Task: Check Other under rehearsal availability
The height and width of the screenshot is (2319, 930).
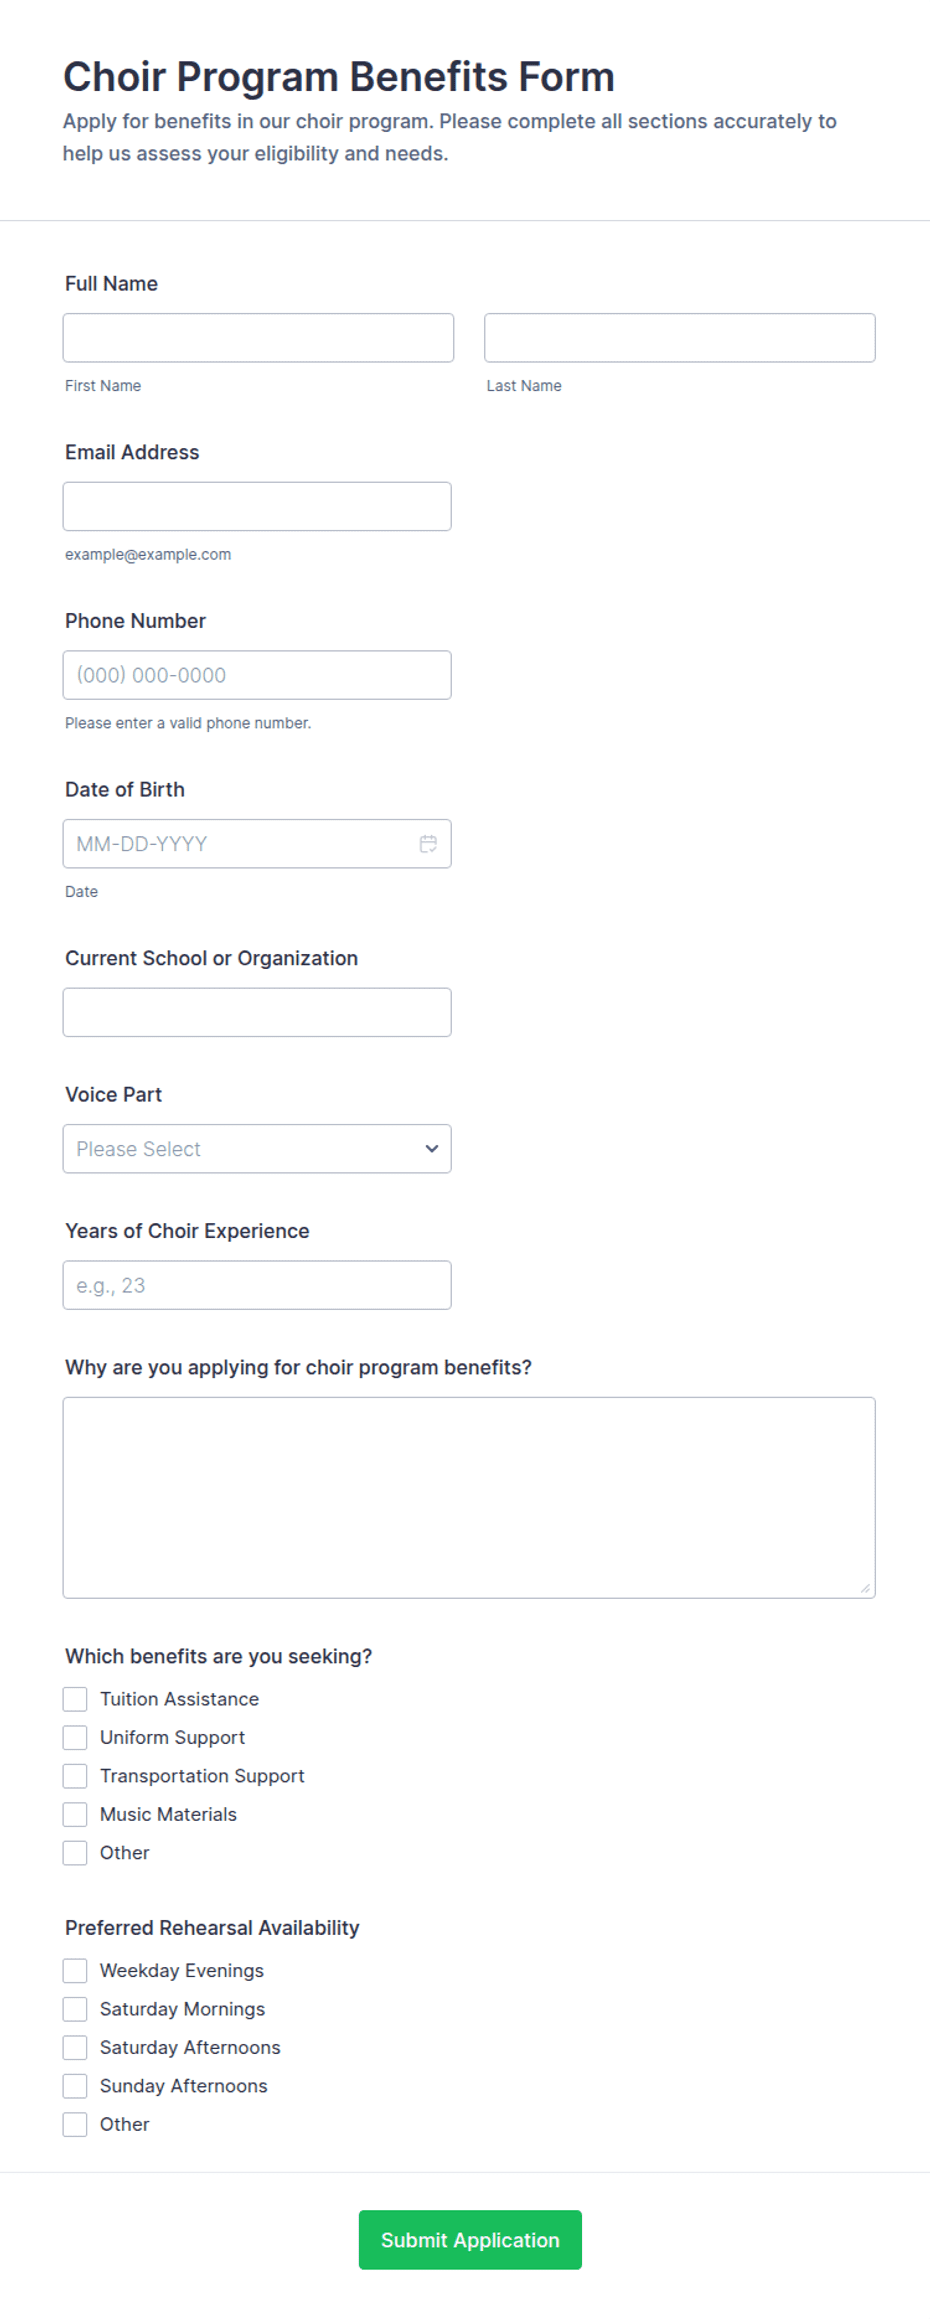Action: 75,2124
